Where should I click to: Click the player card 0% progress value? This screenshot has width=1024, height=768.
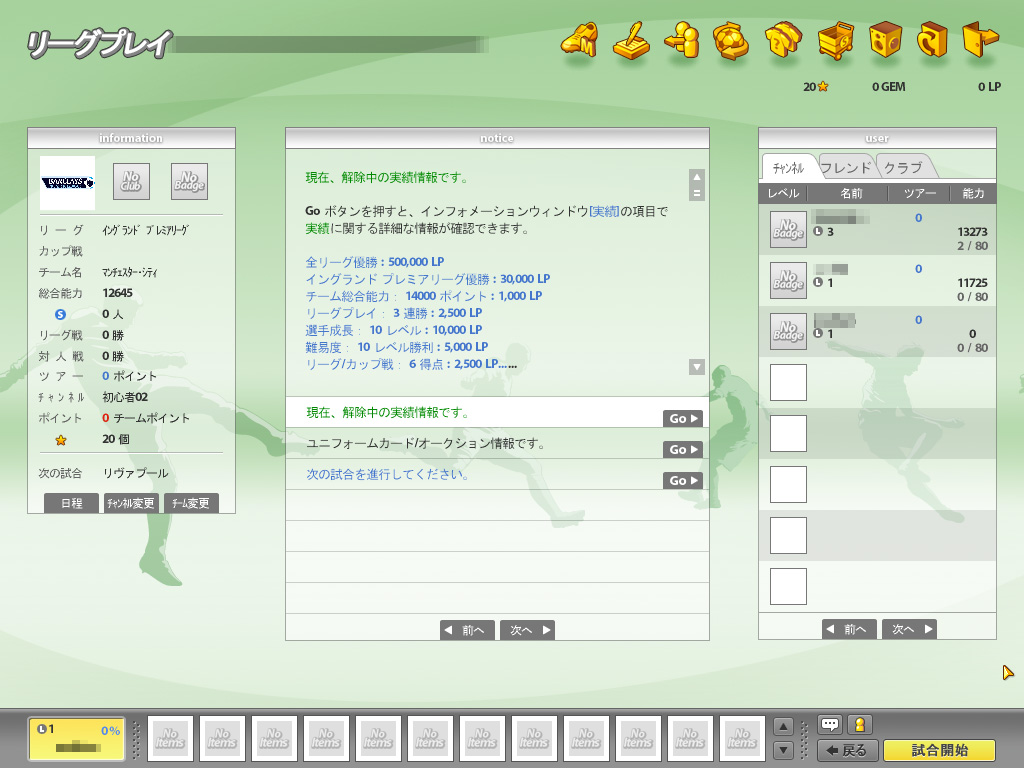tap(110, 731)
